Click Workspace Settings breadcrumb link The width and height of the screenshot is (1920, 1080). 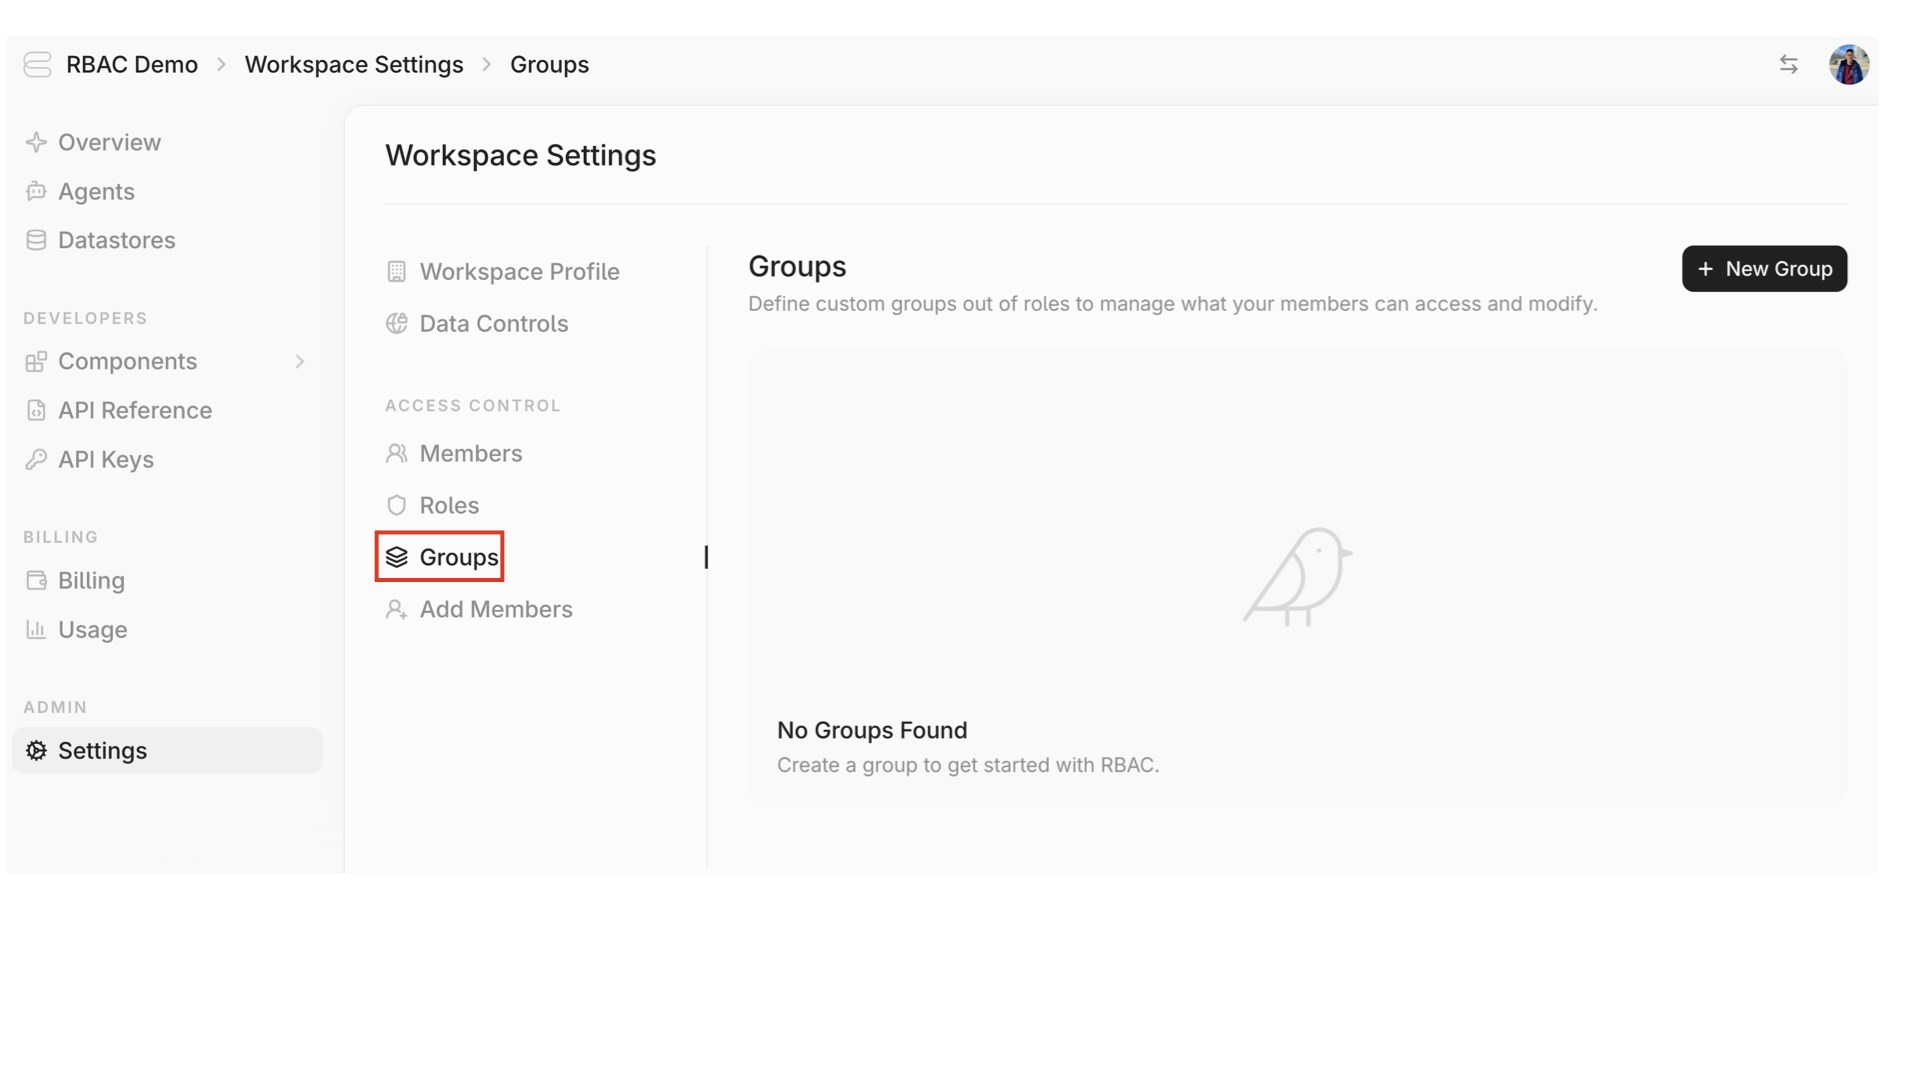(x=353, y=65)
